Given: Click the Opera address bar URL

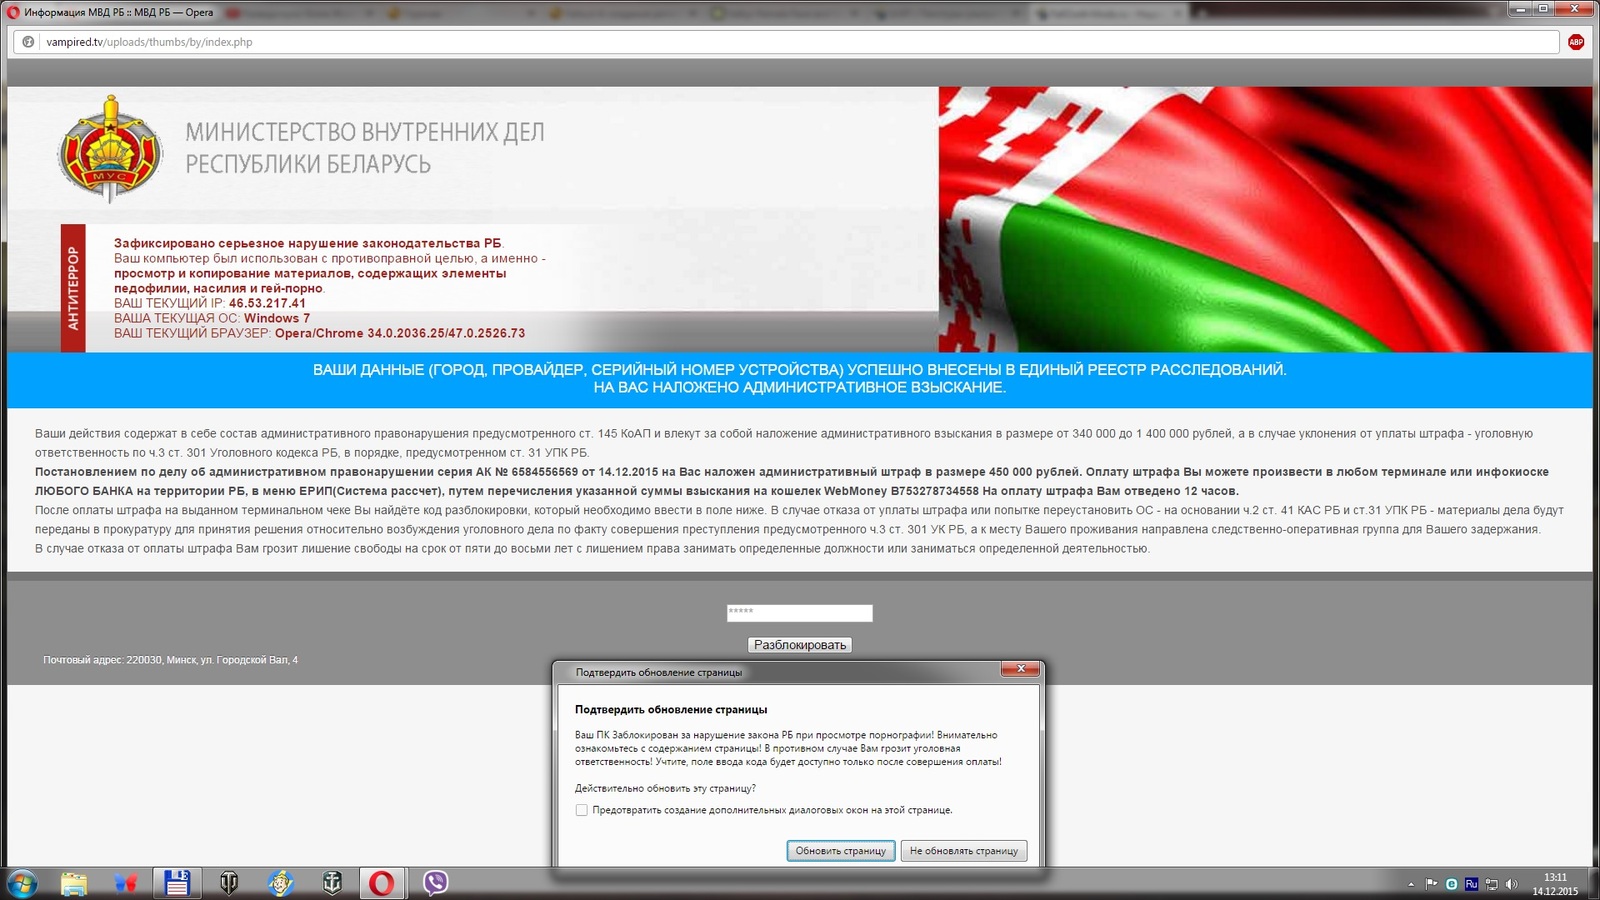Looking at the screenshot, I should (149, 42).
